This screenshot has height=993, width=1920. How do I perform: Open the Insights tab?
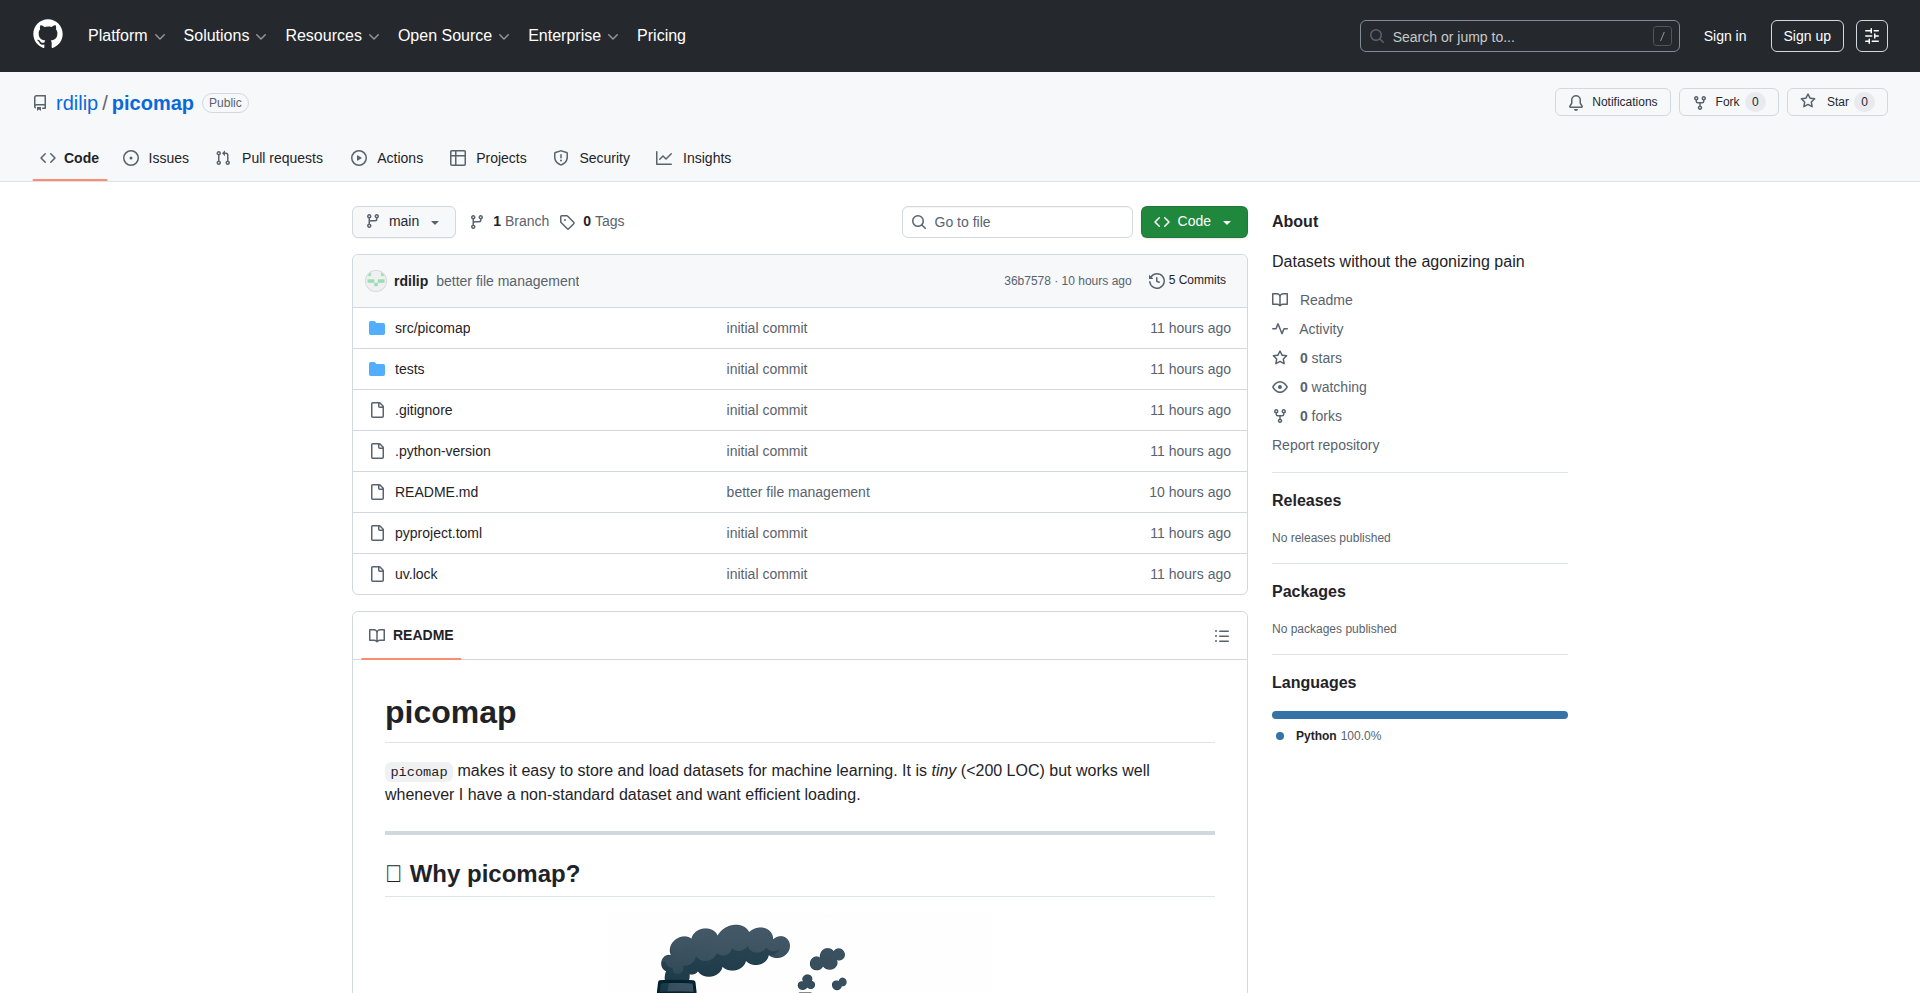tap(694, 158)
